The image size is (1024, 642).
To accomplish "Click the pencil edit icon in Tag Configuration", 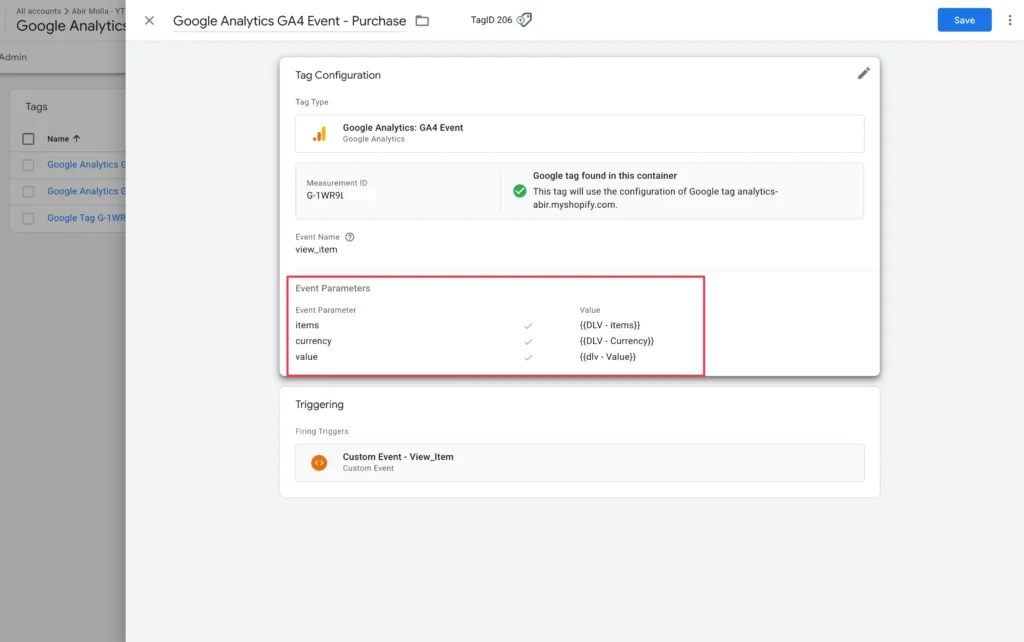I will [x=864, y=72].
